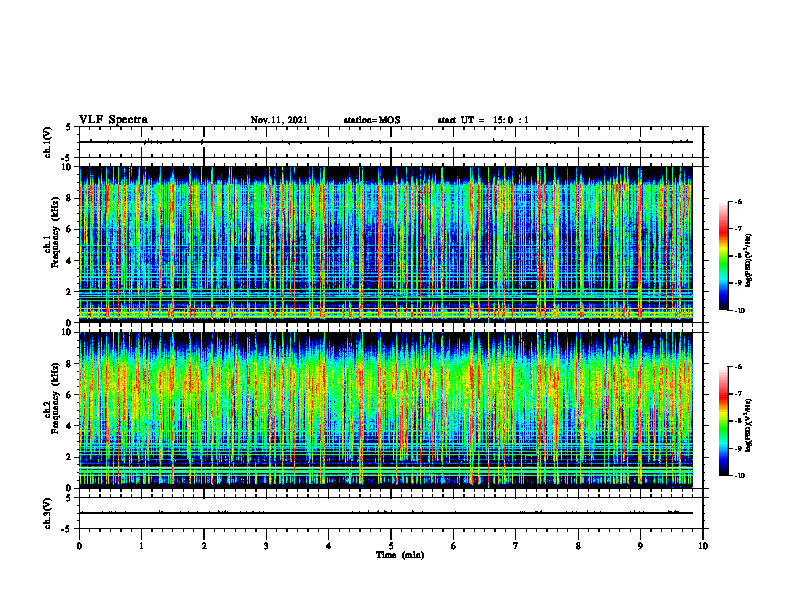Select the ch.1 spectrogram panel
The image size is (792, 612).
coord(386,244)
